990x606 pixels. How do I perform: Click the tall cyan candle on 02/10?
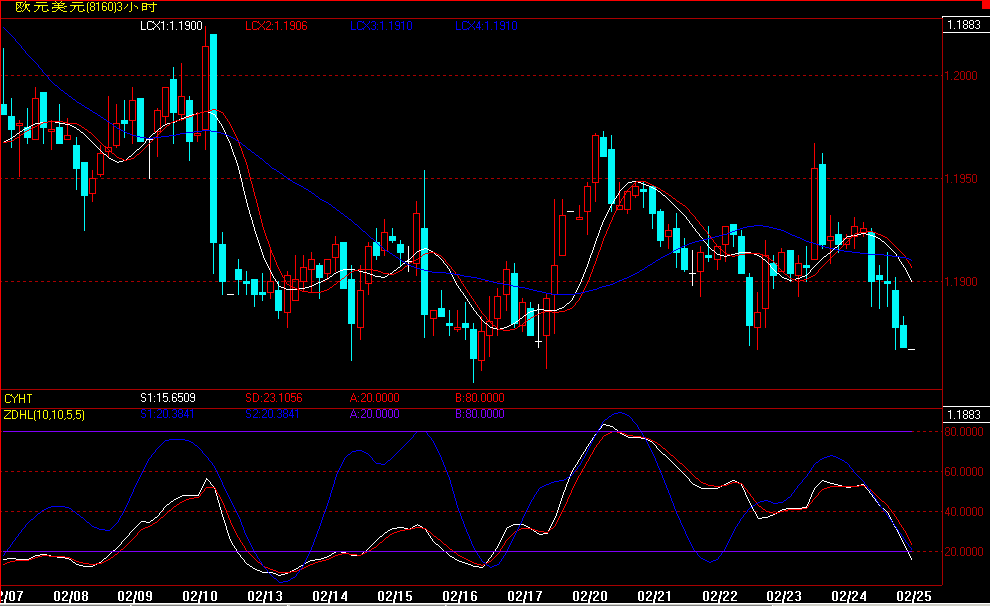[x=213, y=138]
